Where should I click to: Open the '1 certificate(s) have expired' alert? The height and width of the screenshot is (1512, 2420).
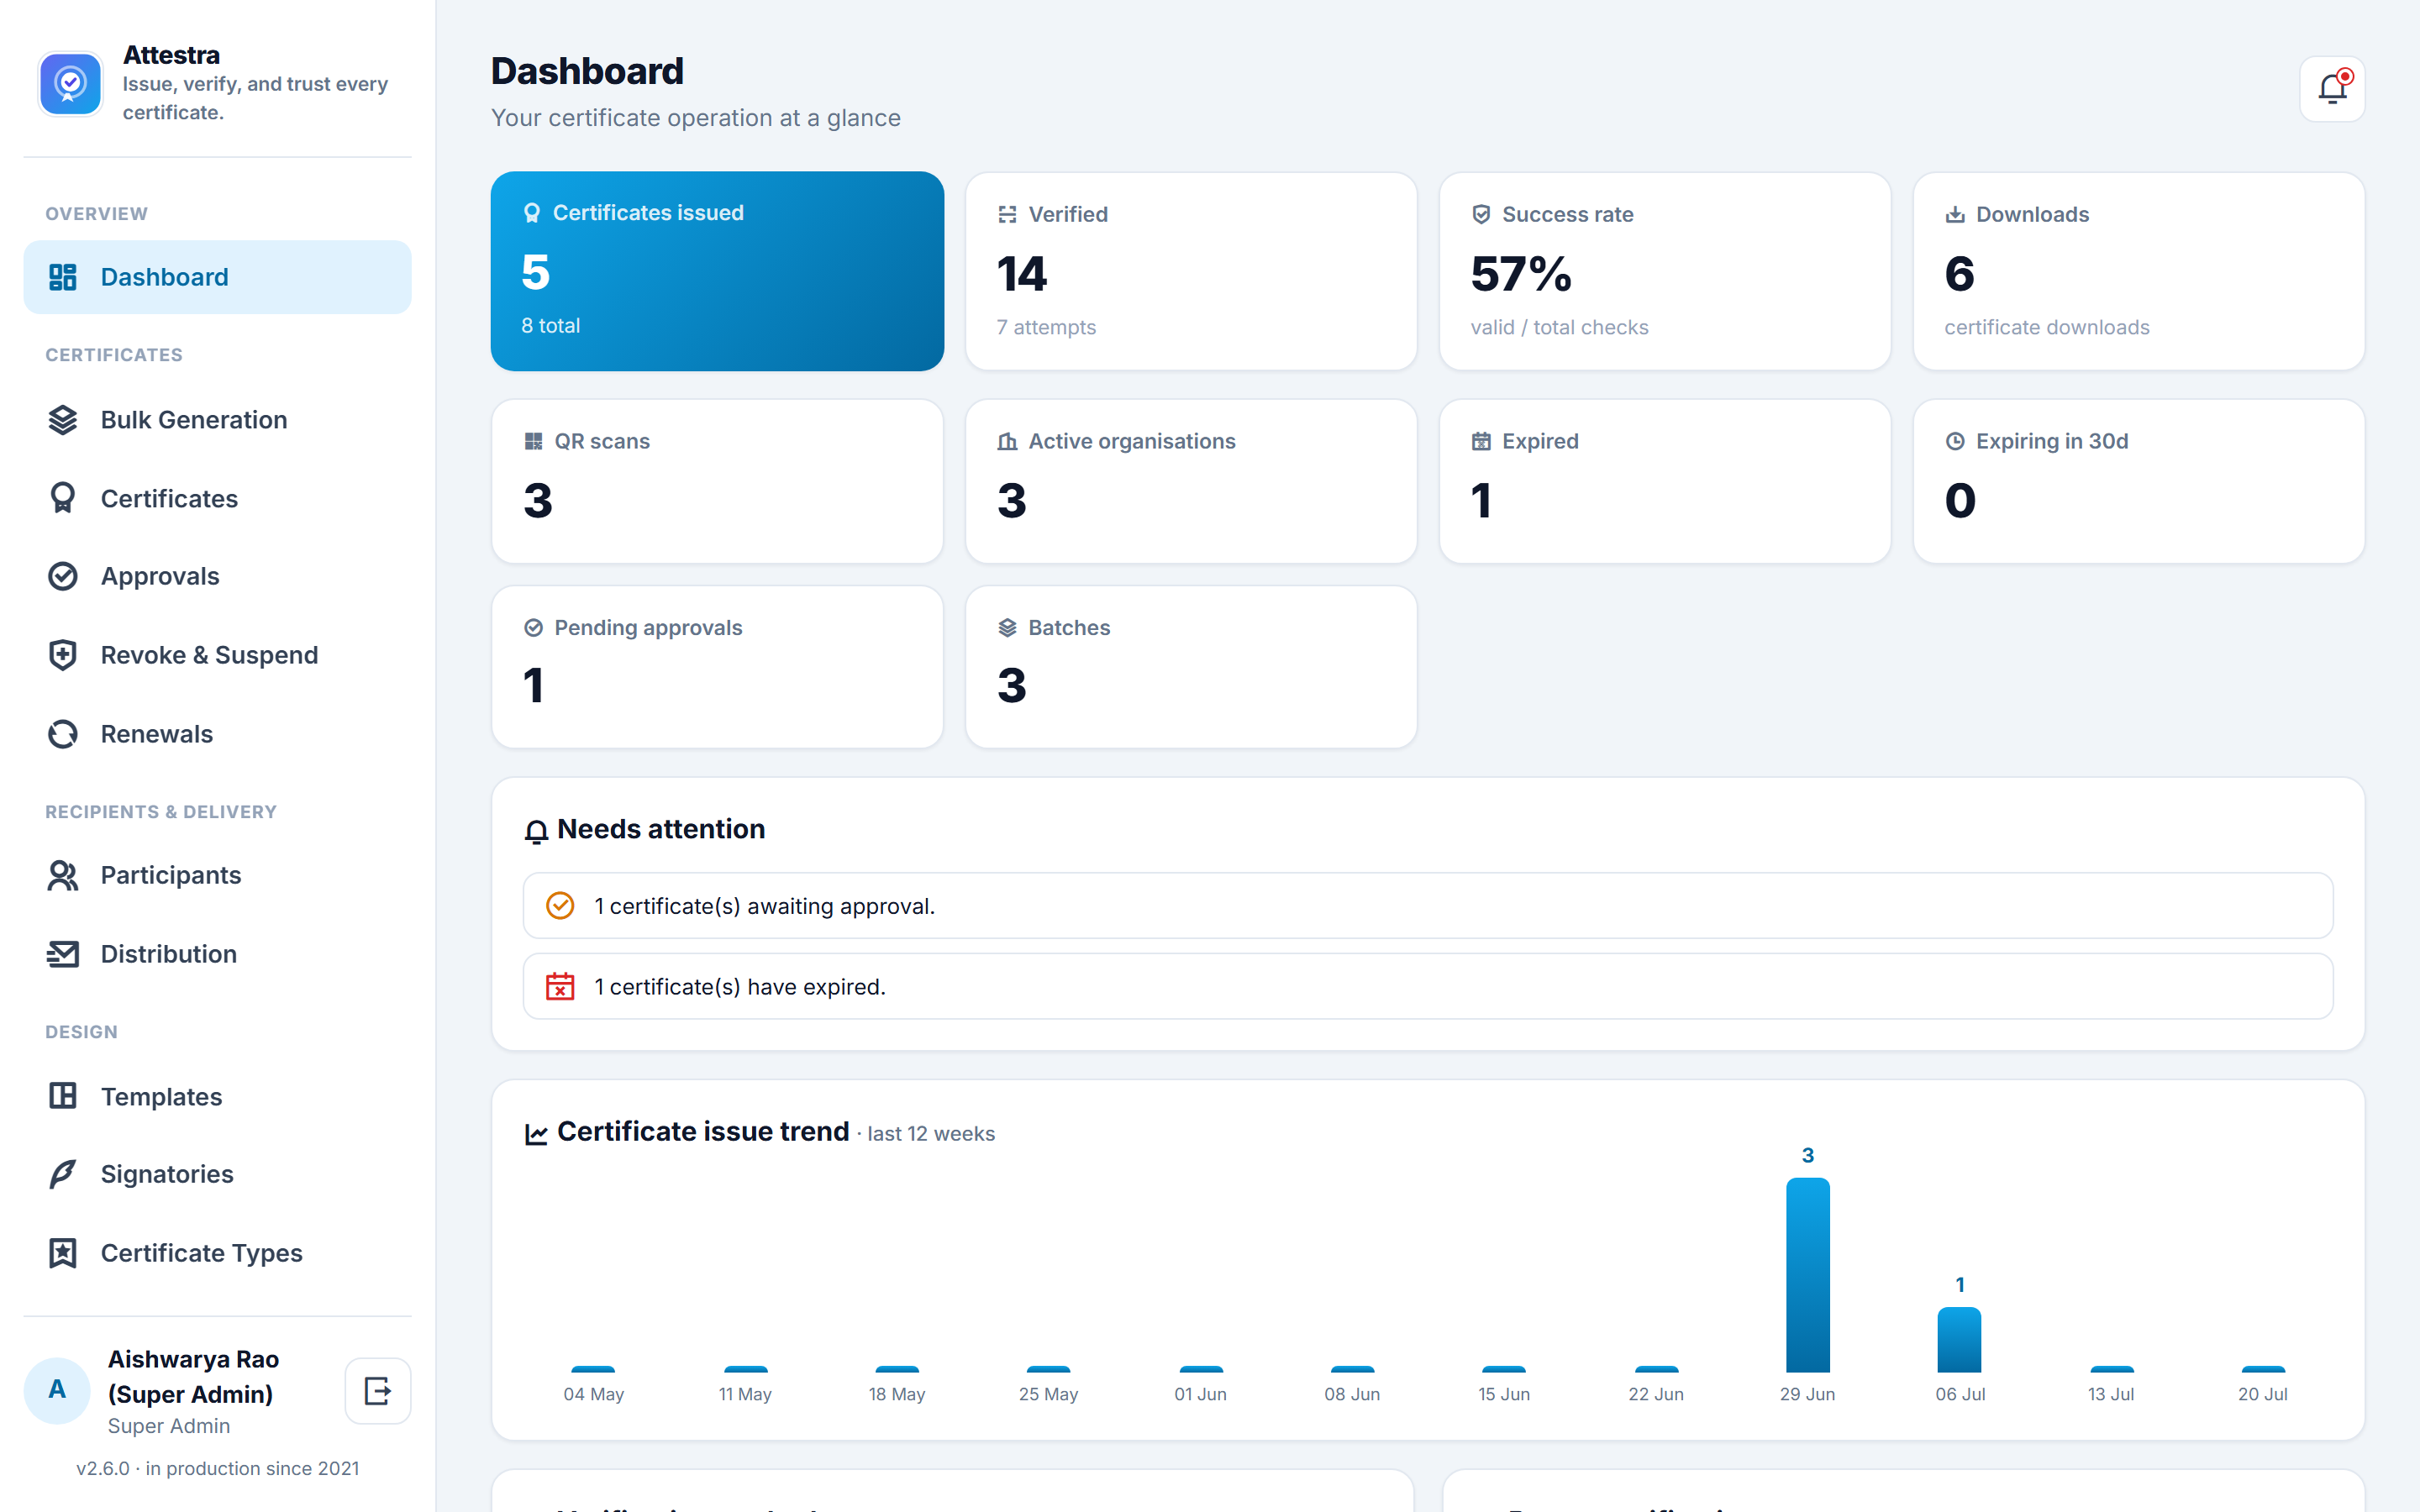click(x=1428, y=987)
